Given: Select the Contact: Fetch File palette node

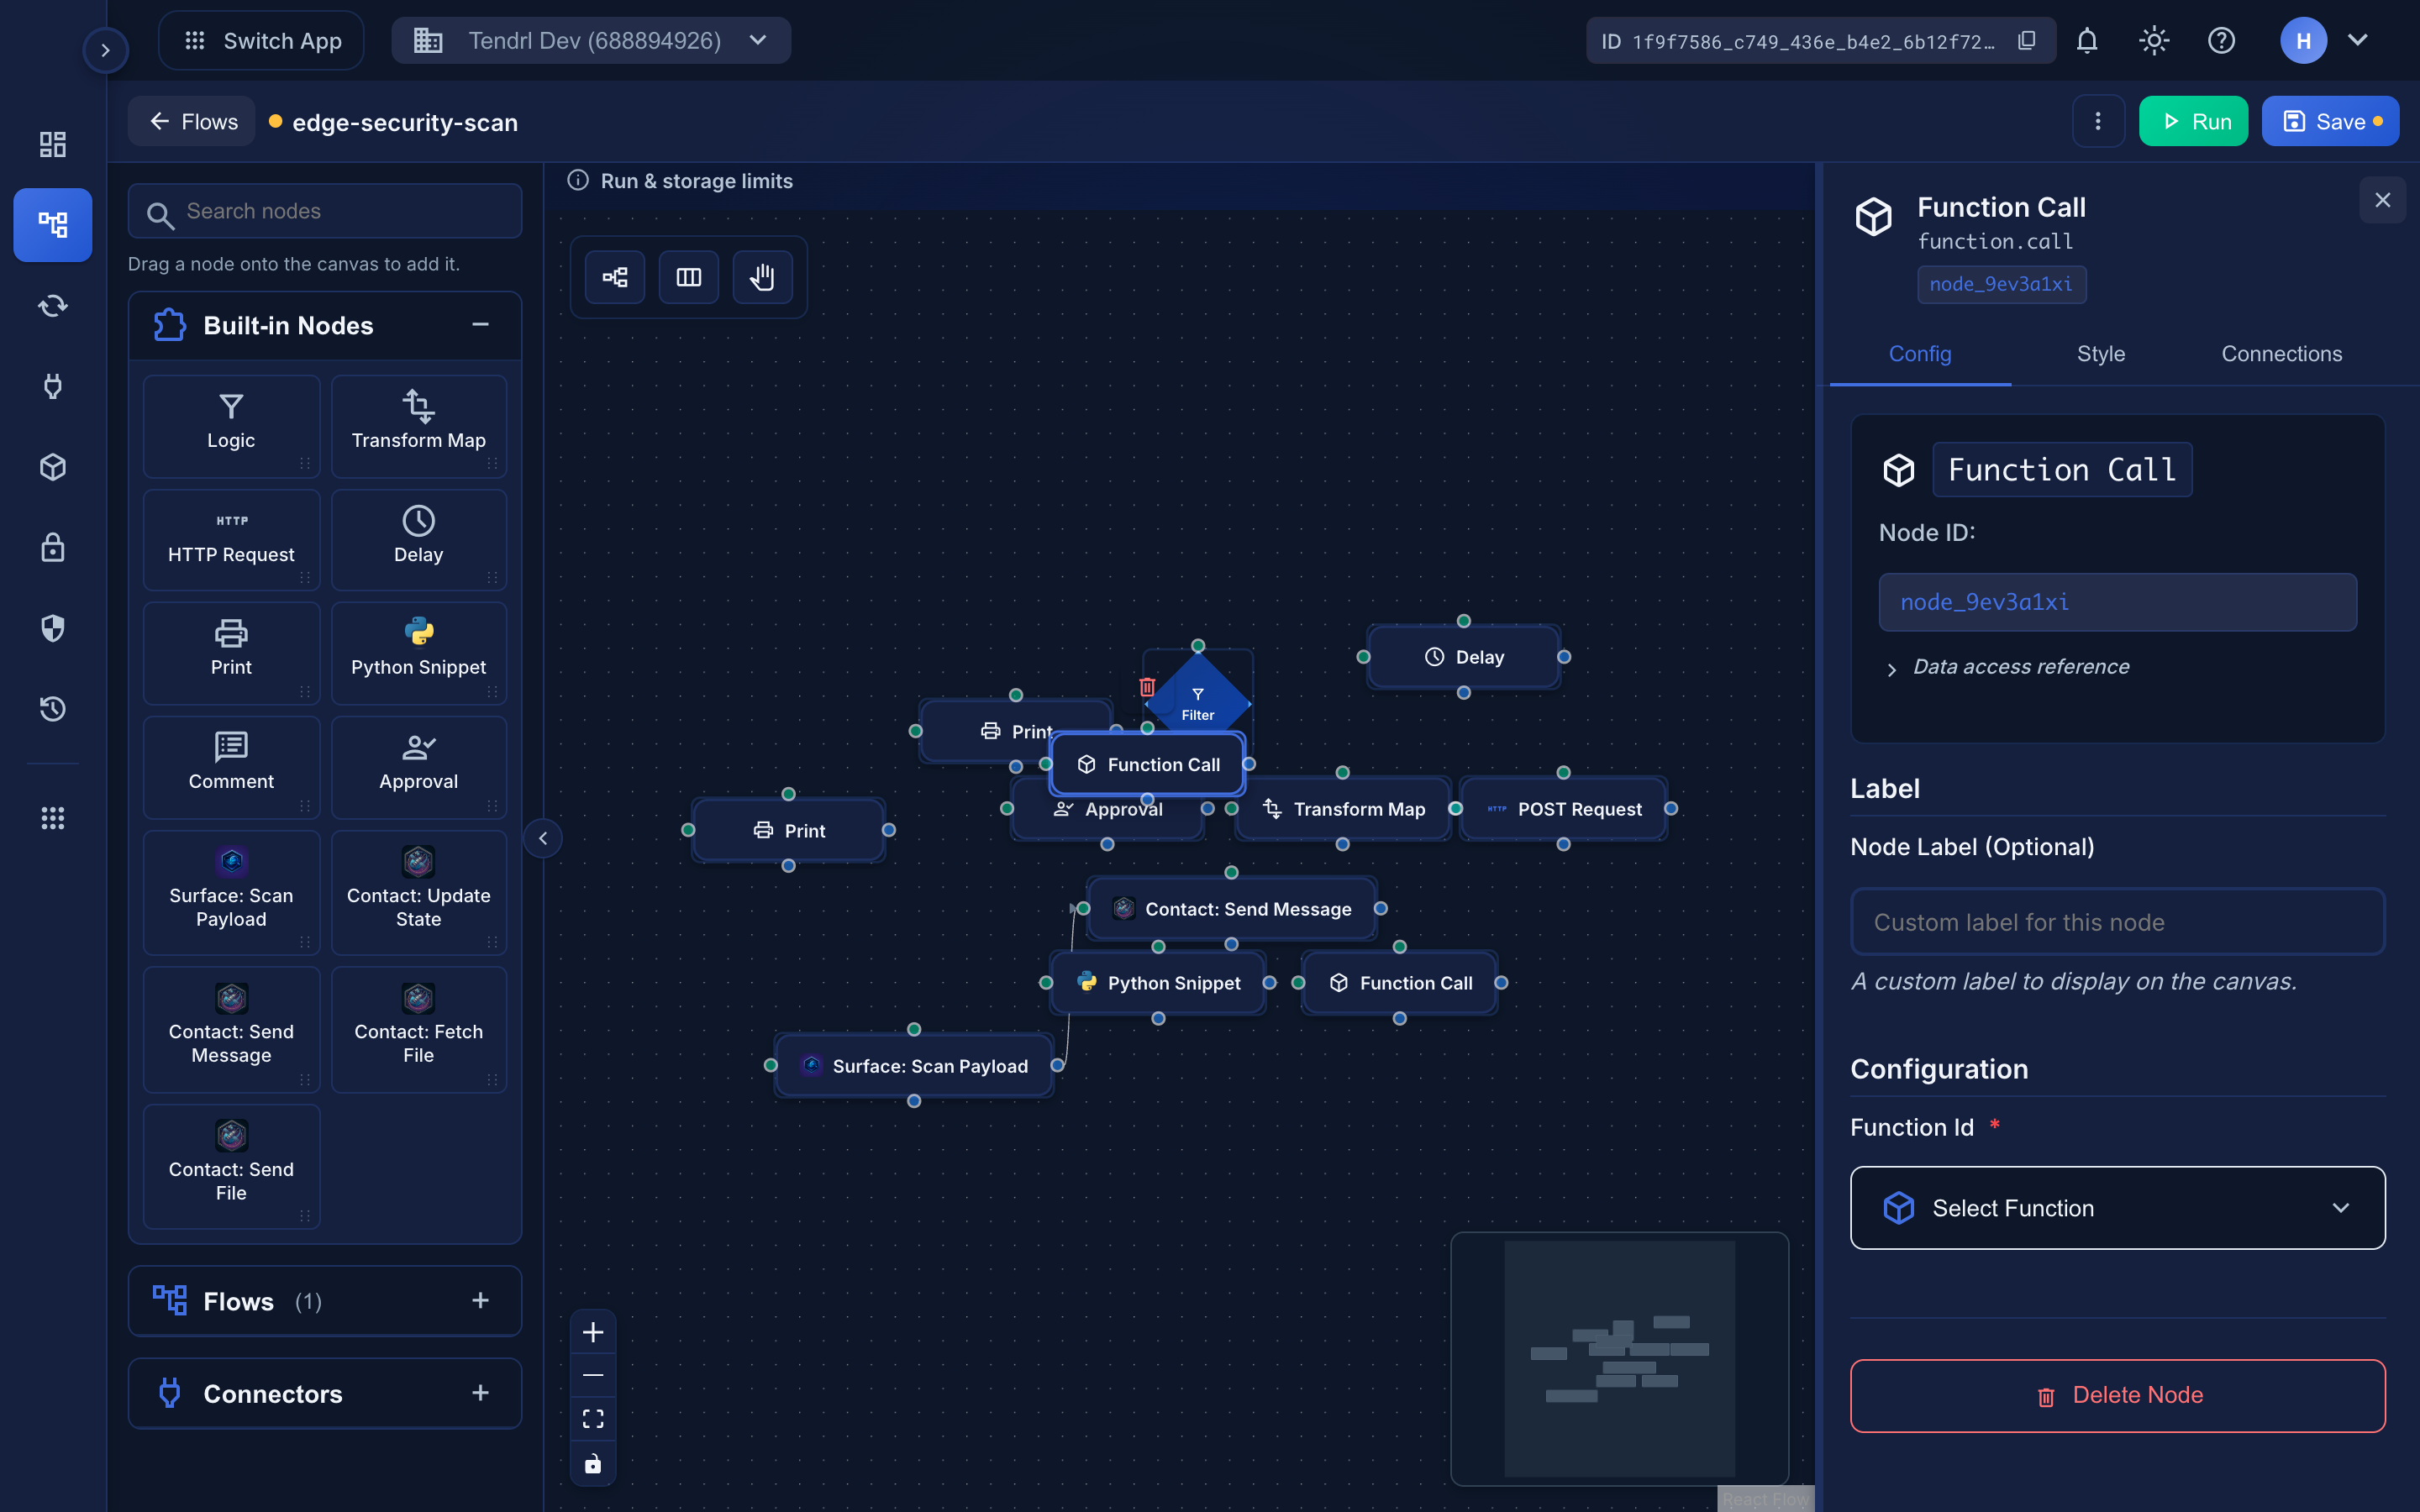Looking at the screenshot, I should pos(418,1029).
